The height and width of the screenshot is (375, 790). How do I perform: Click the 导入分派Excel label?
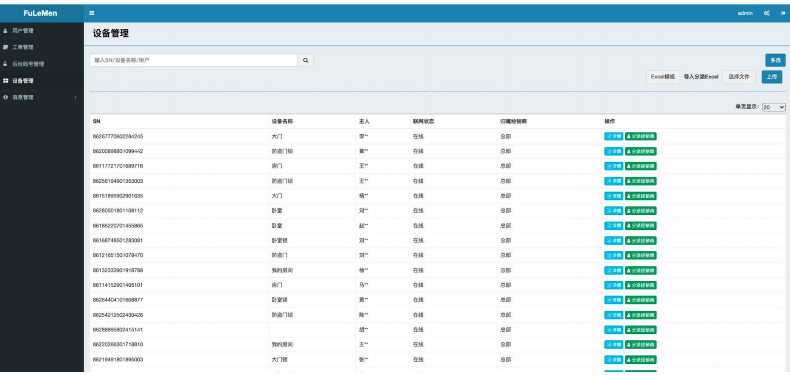click(x=701, y=77)
